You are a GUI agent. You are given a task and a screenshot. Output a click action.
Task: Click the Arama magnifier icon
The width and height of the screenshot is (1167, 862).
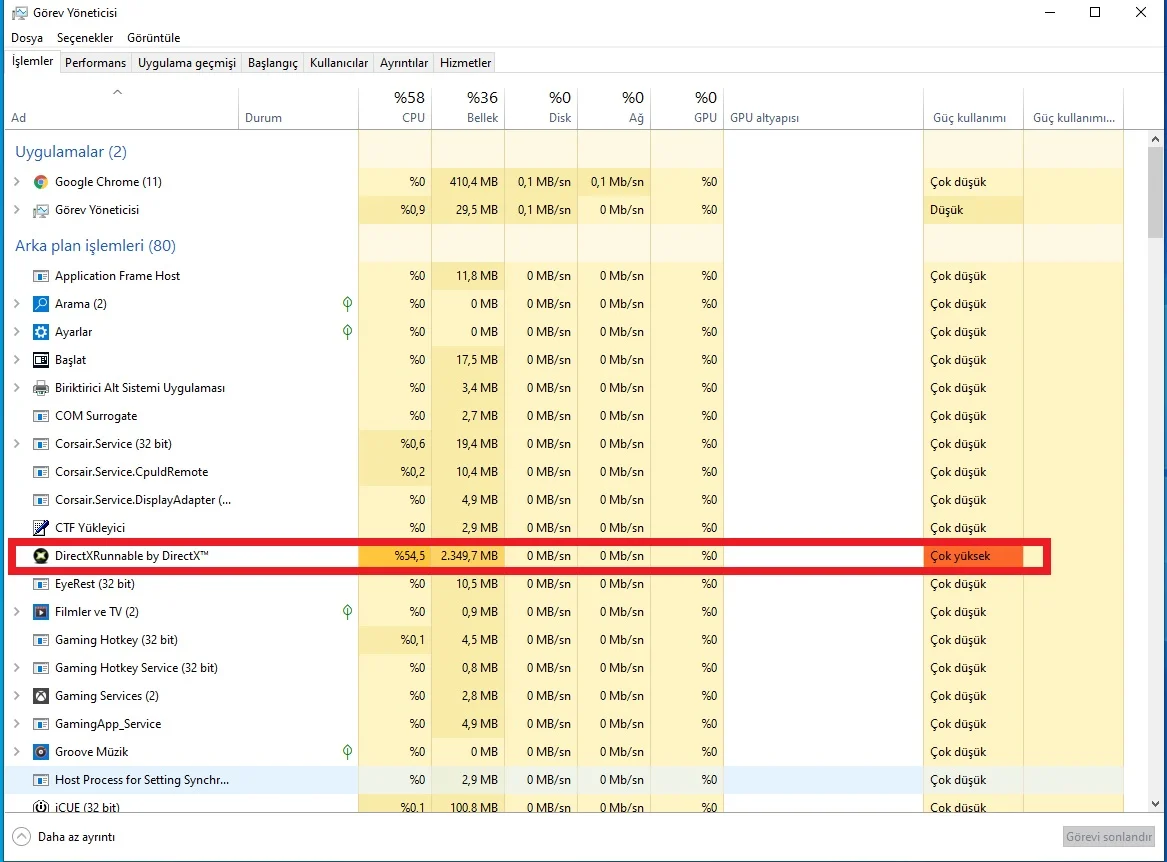coord(41,304)
